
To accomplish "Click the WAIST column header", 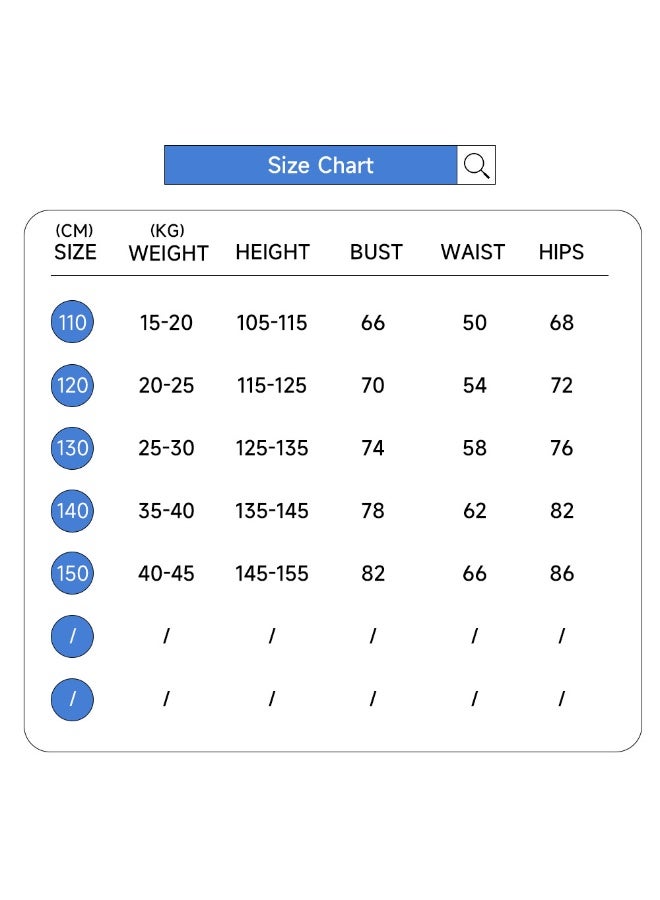I will click(x=473, y=252).
